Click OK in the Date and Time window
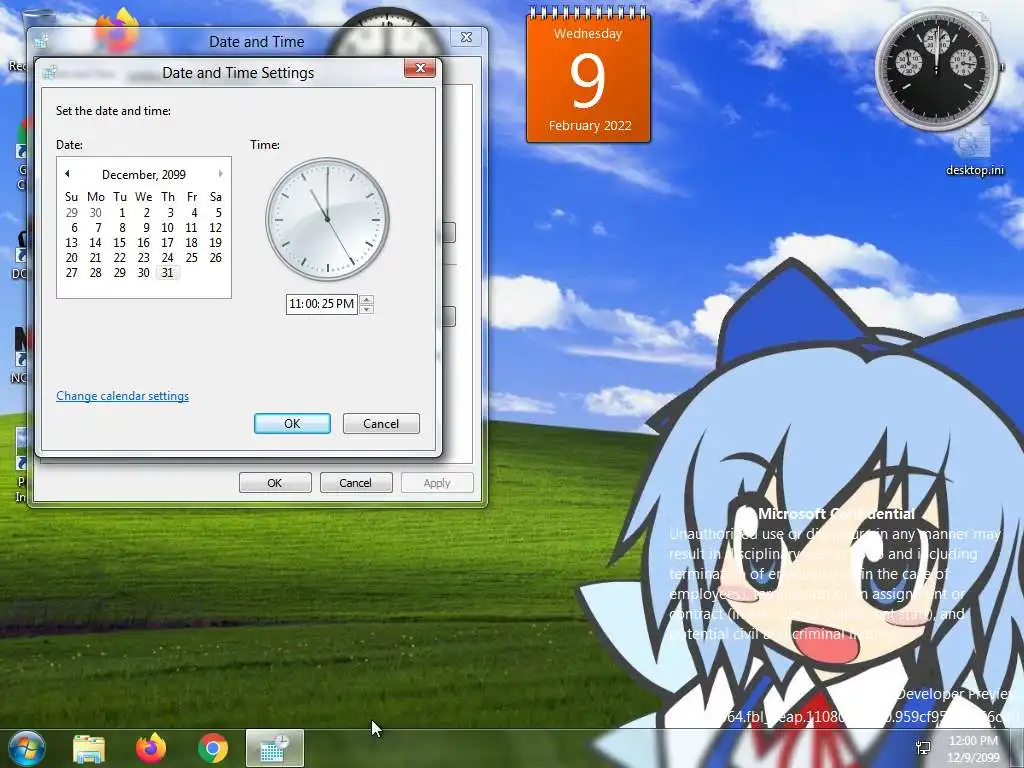This screenshot has height=768, width=1024. 275,483
